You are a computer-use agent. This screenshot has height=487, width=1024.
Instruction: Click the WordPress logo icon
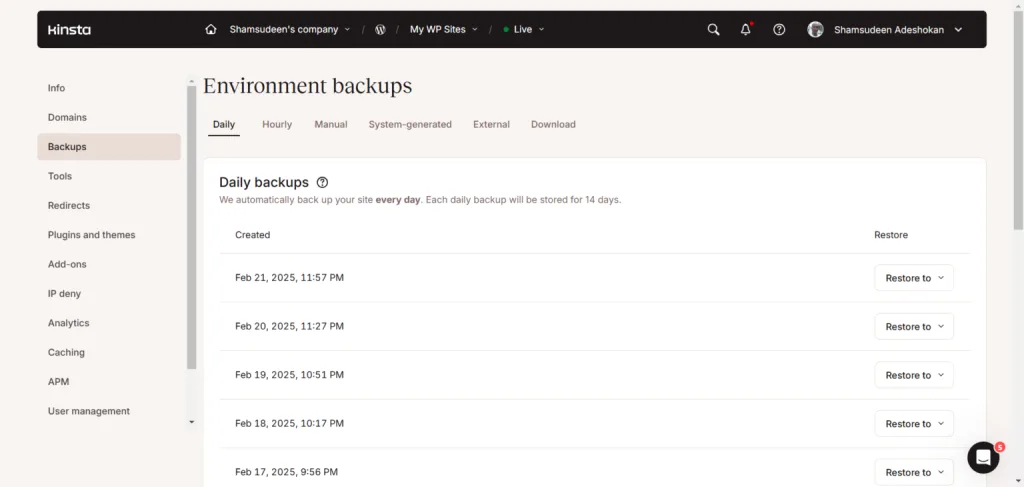tap(380, 29)
